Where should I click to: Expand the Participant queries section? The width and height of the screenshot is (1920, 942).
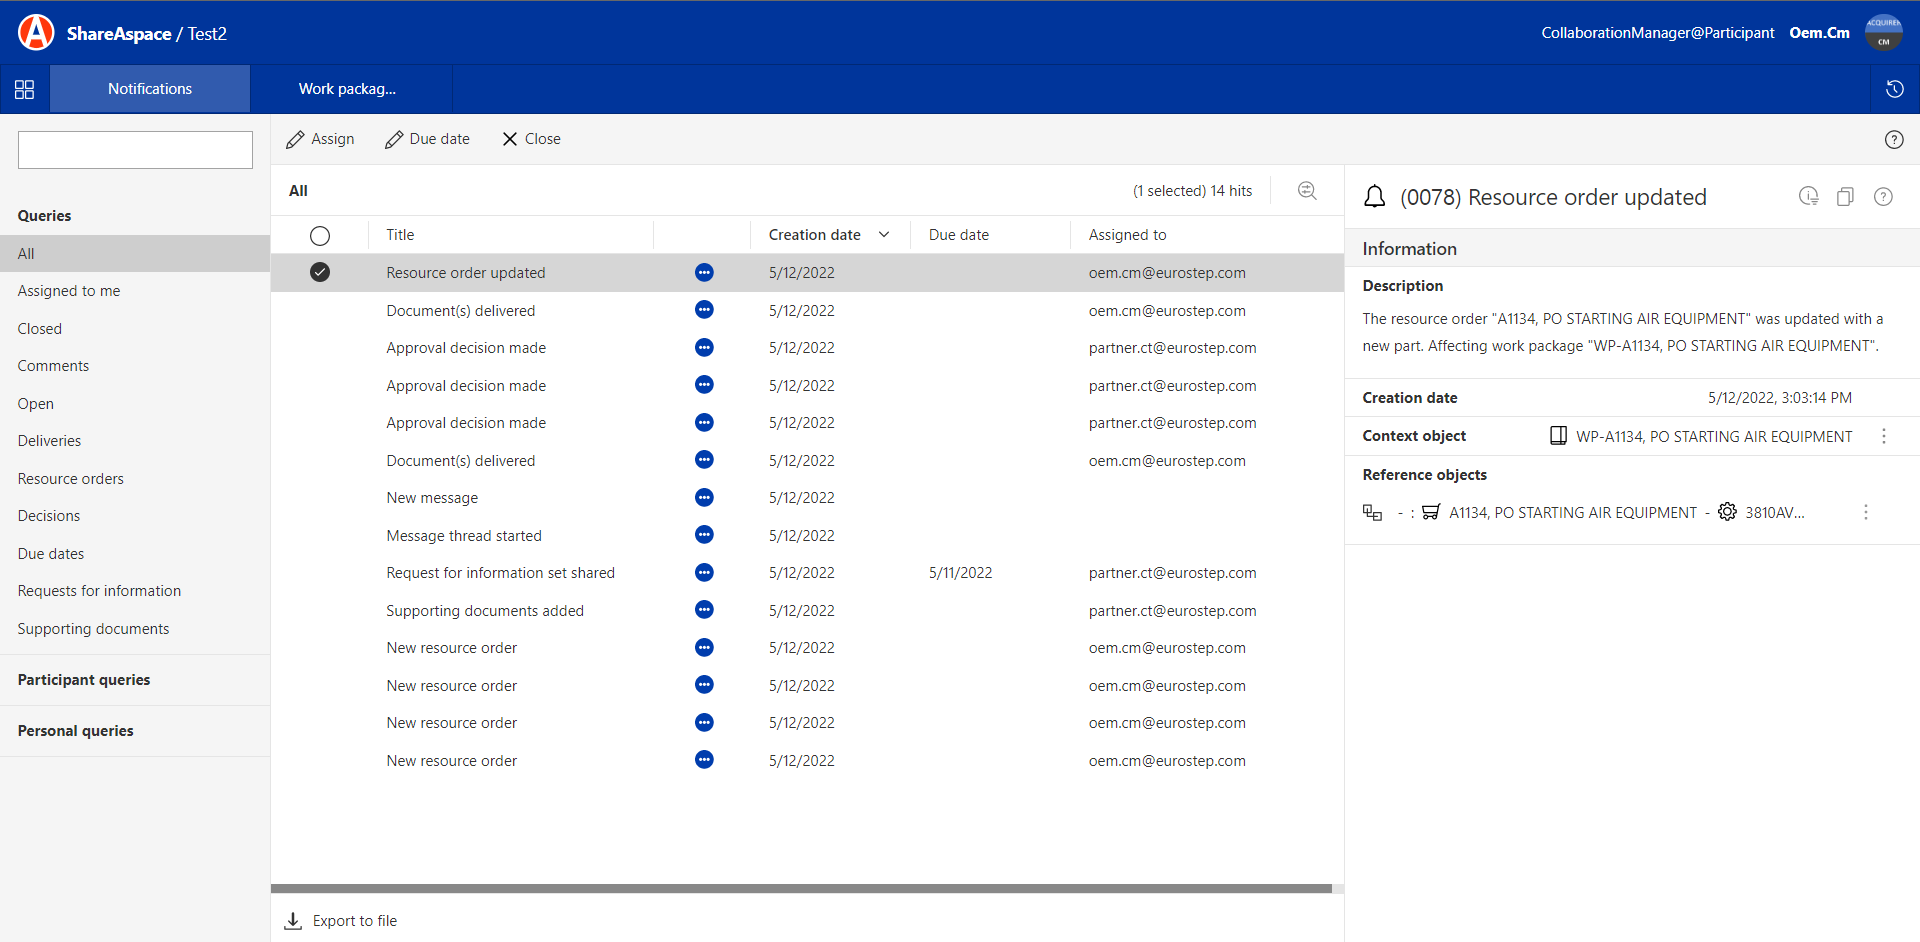click(84, 680)
